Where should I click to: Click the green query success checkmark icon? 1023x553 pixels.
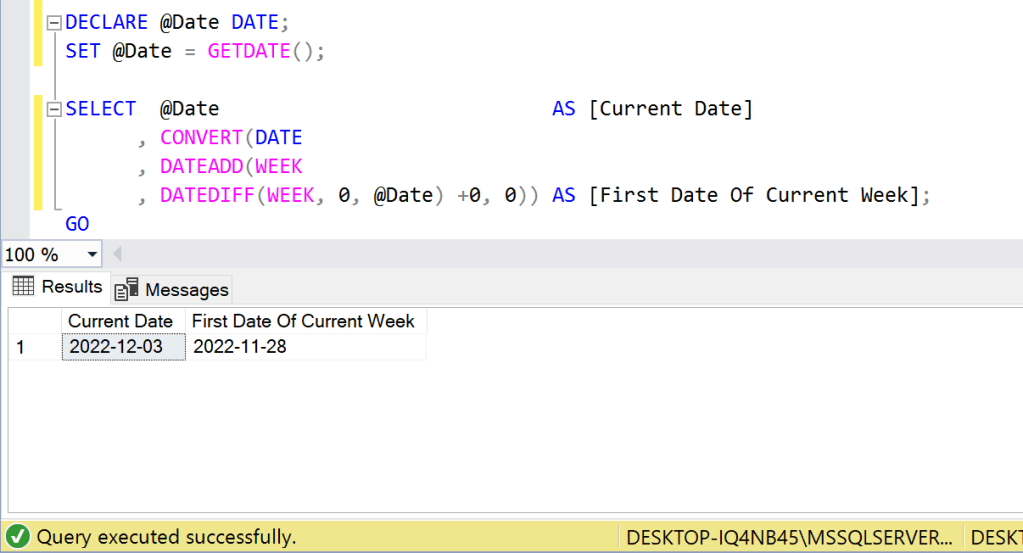17,537
